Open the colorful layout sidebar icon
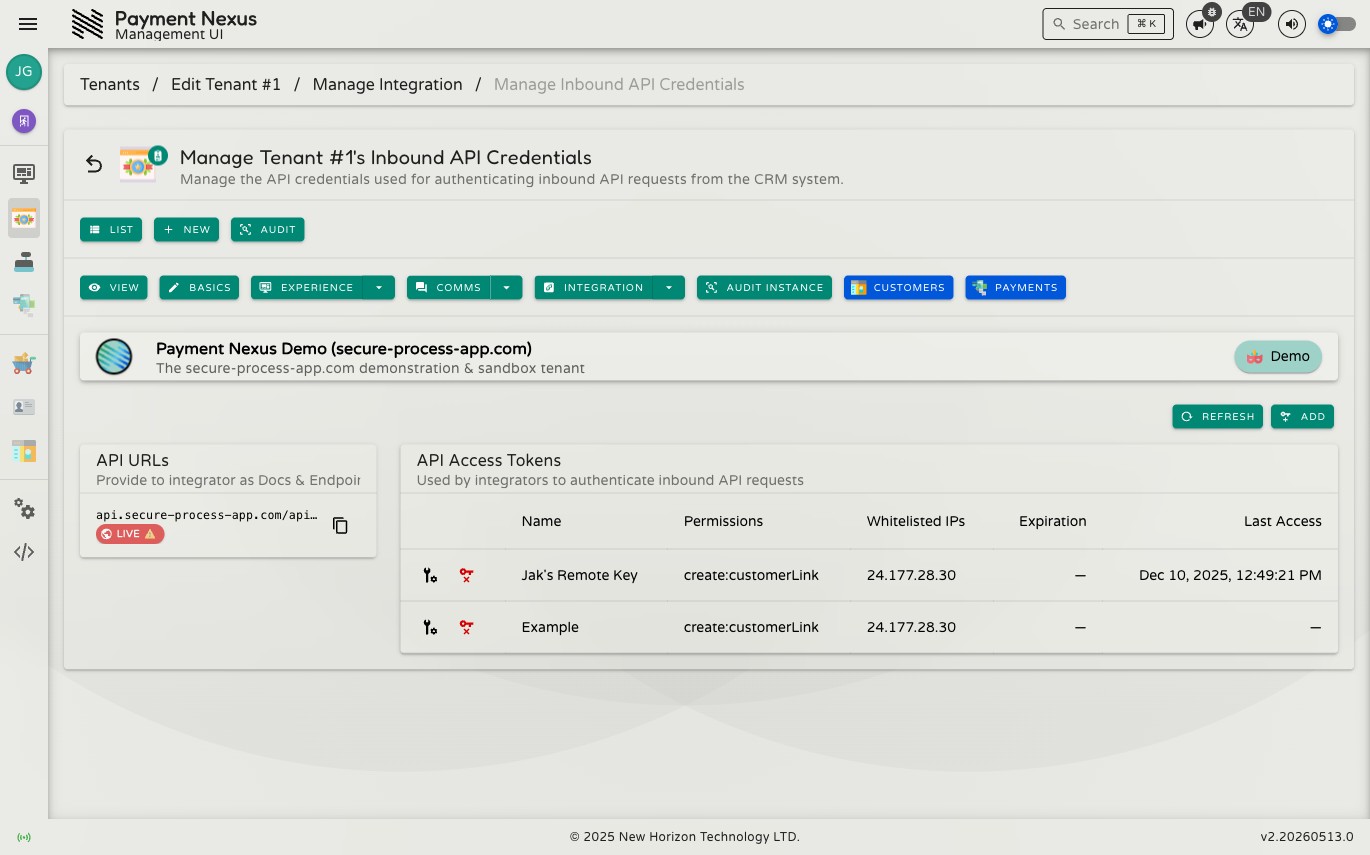The width and height of the screenshot is (1370, 855). coord(24,451)
